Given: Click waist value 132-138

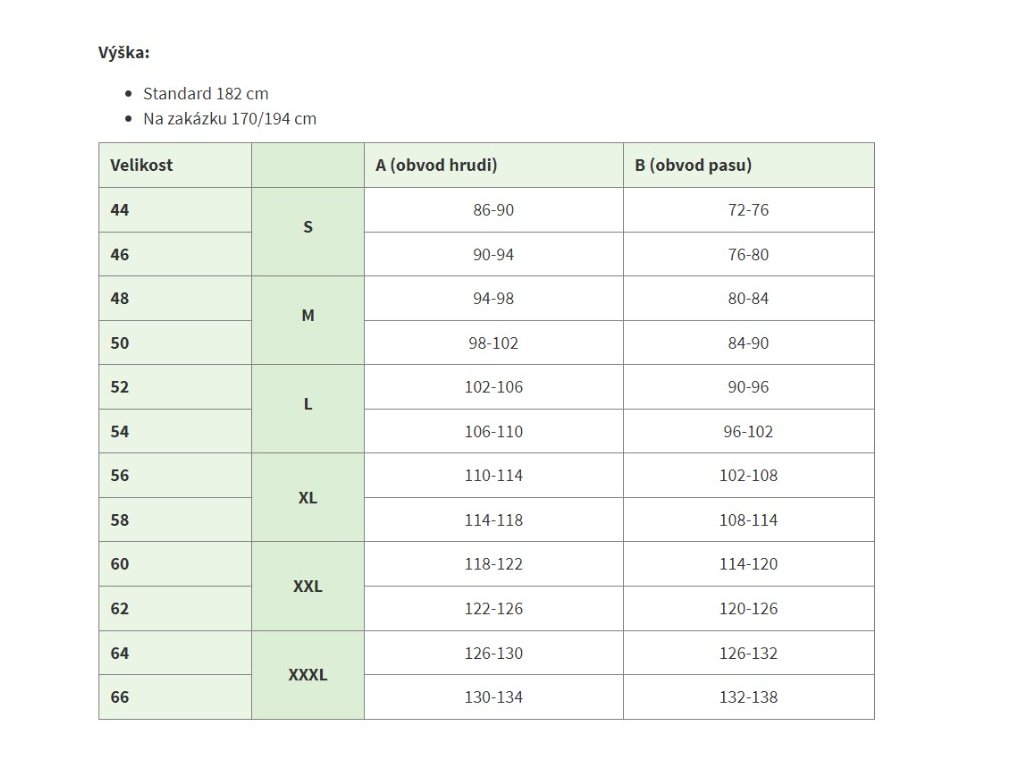Looking at the screenshot, I should (x=748, y=697).
